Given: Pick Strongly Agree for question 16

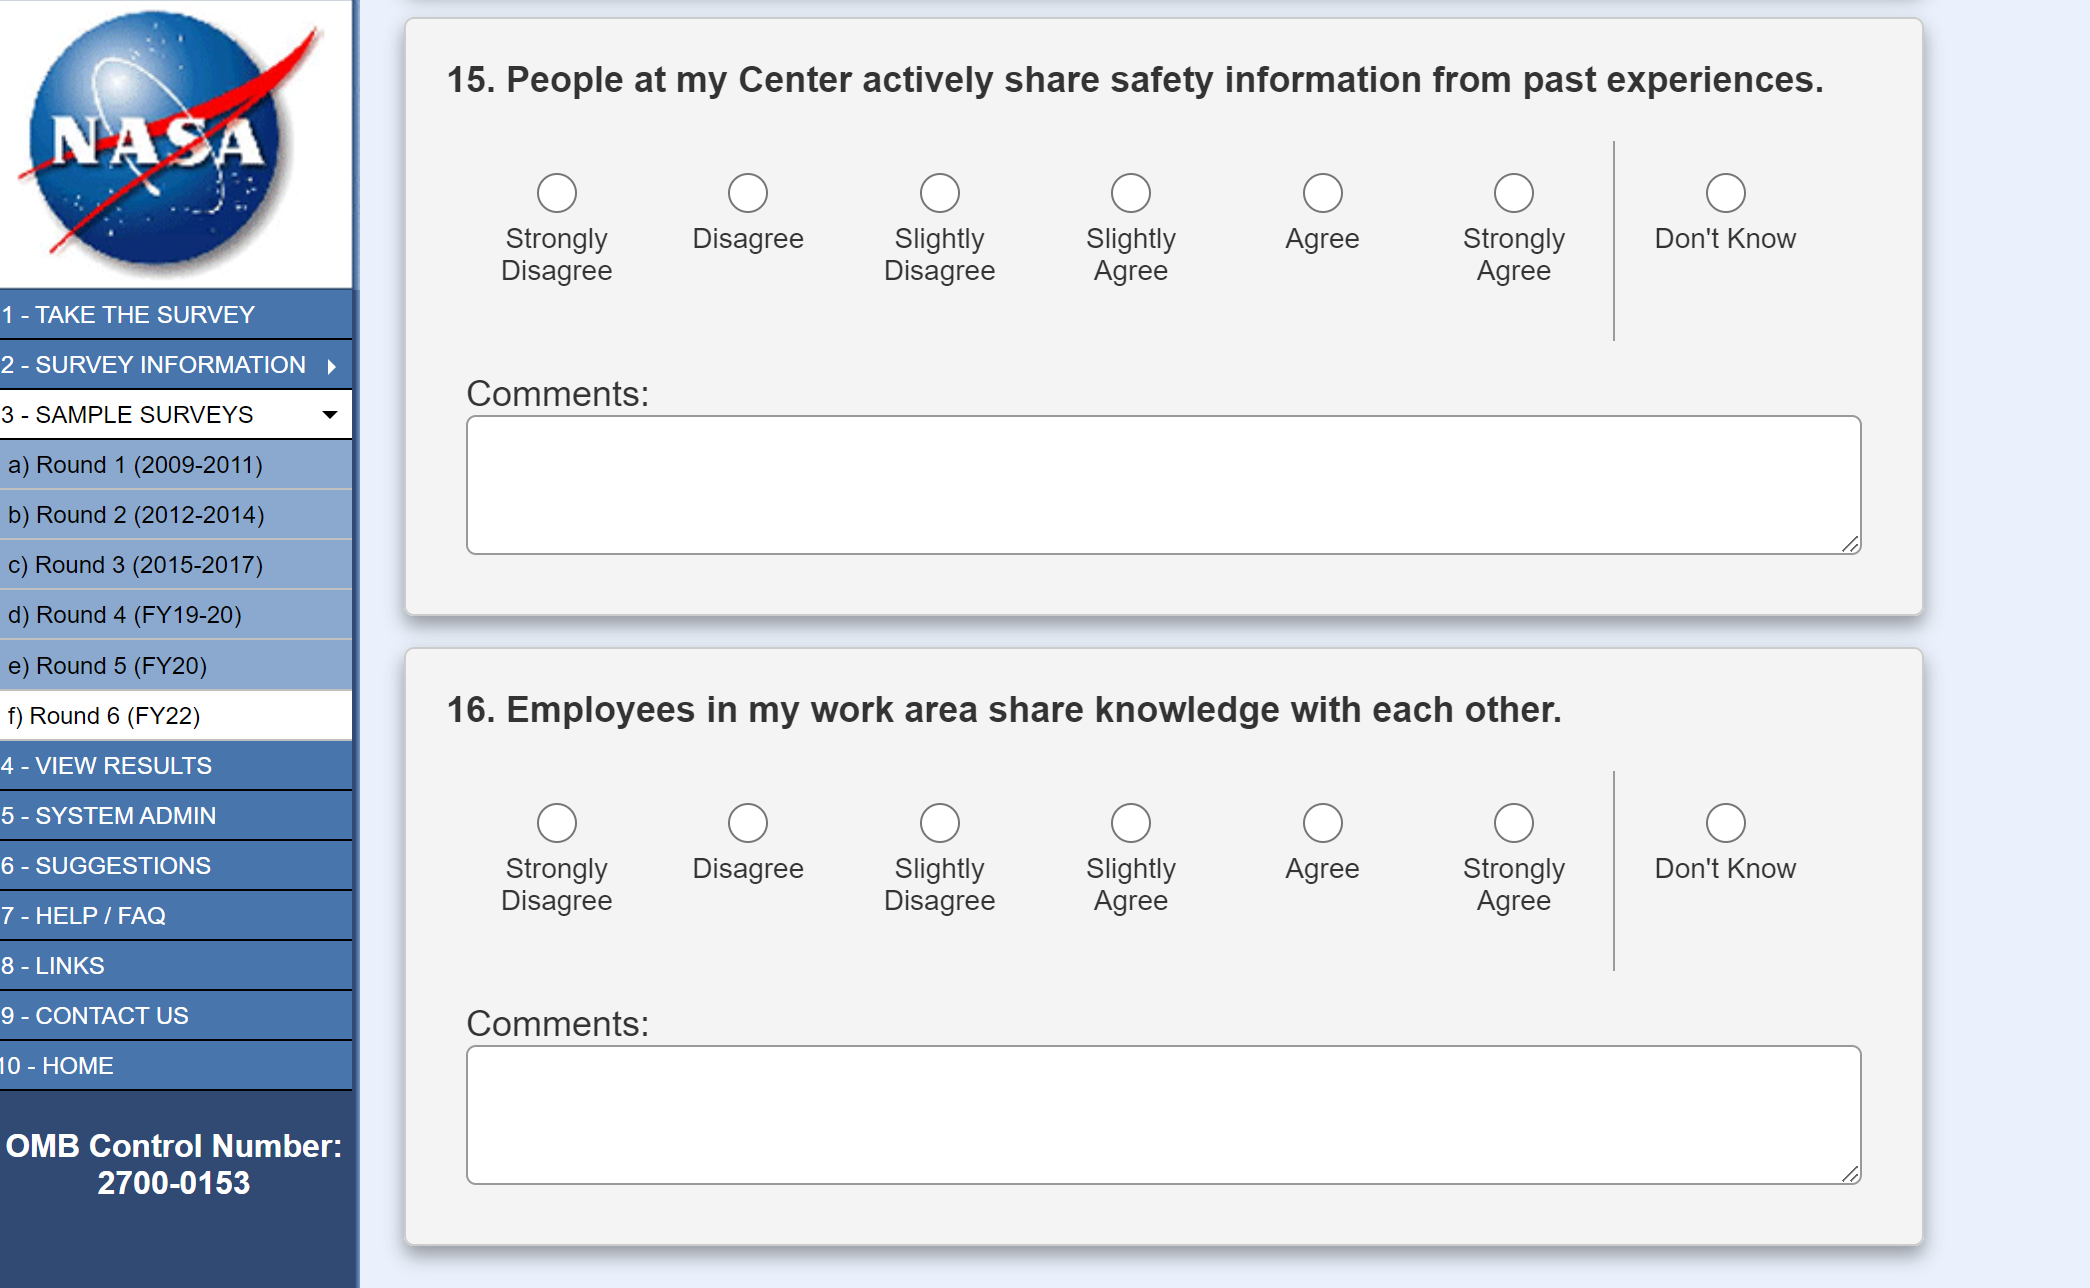Looking at the screenshot, I should pyautogui.click(x=1513, y=823).
